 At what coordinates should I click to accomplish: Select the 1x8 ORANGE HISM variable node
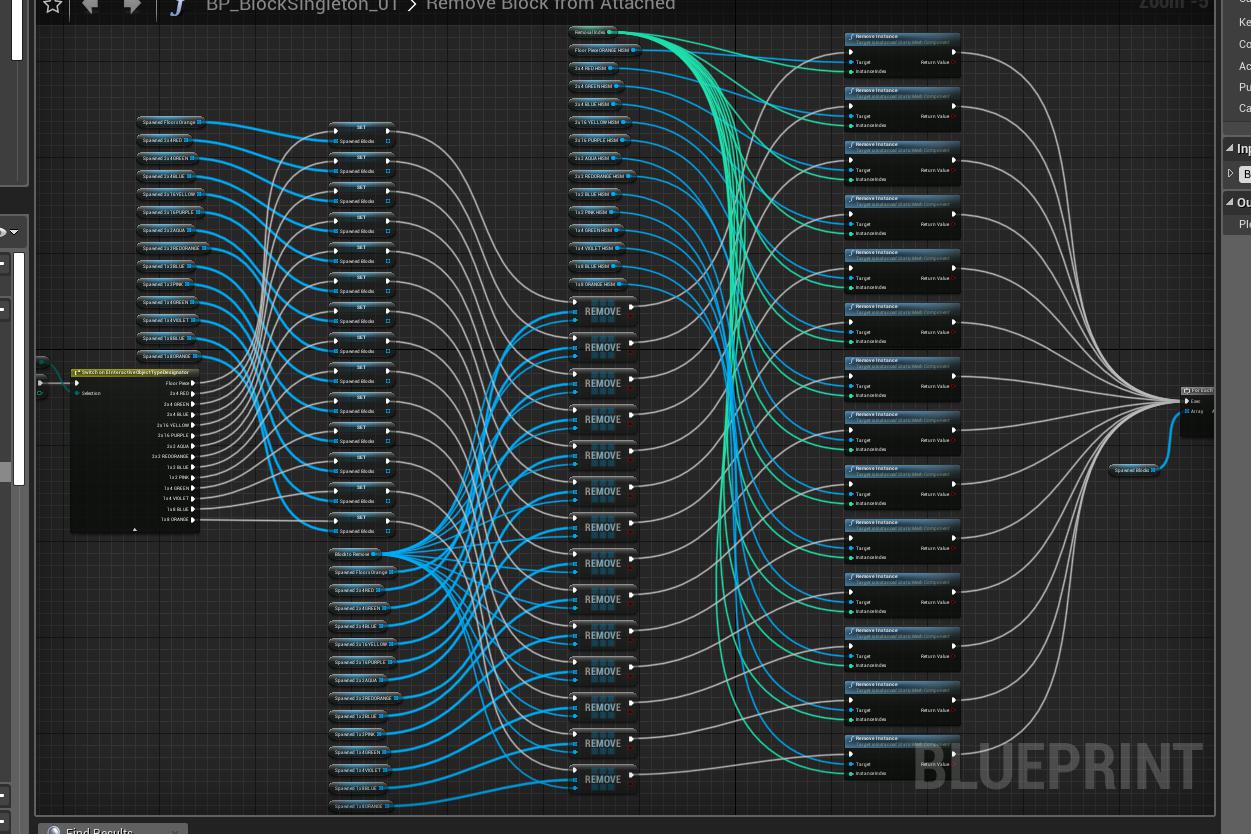[x=597, y=284]
